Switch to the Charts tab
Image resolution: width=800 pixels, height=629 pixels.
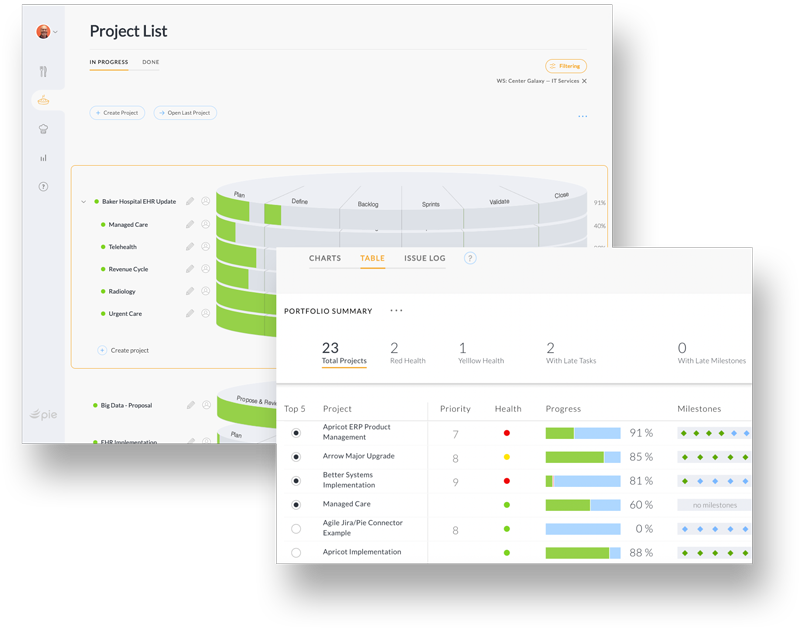[x=325, y=259]
